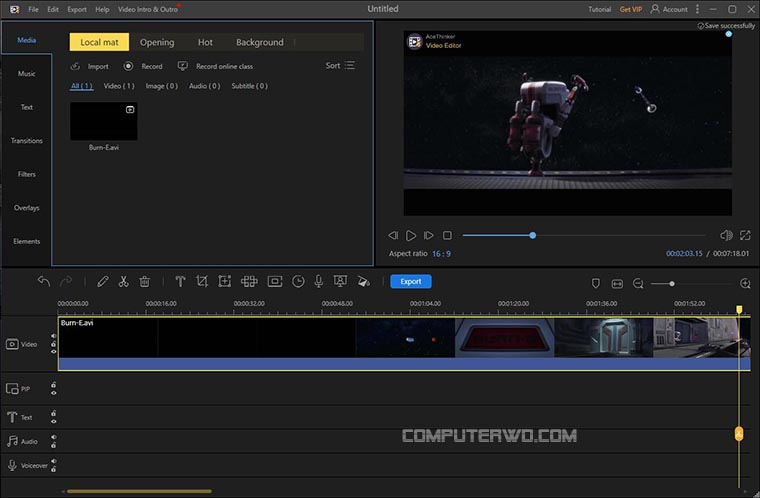The height and width of the screenshot is (498, 760).
Task: Play the preview video
Action: point(411,235)
